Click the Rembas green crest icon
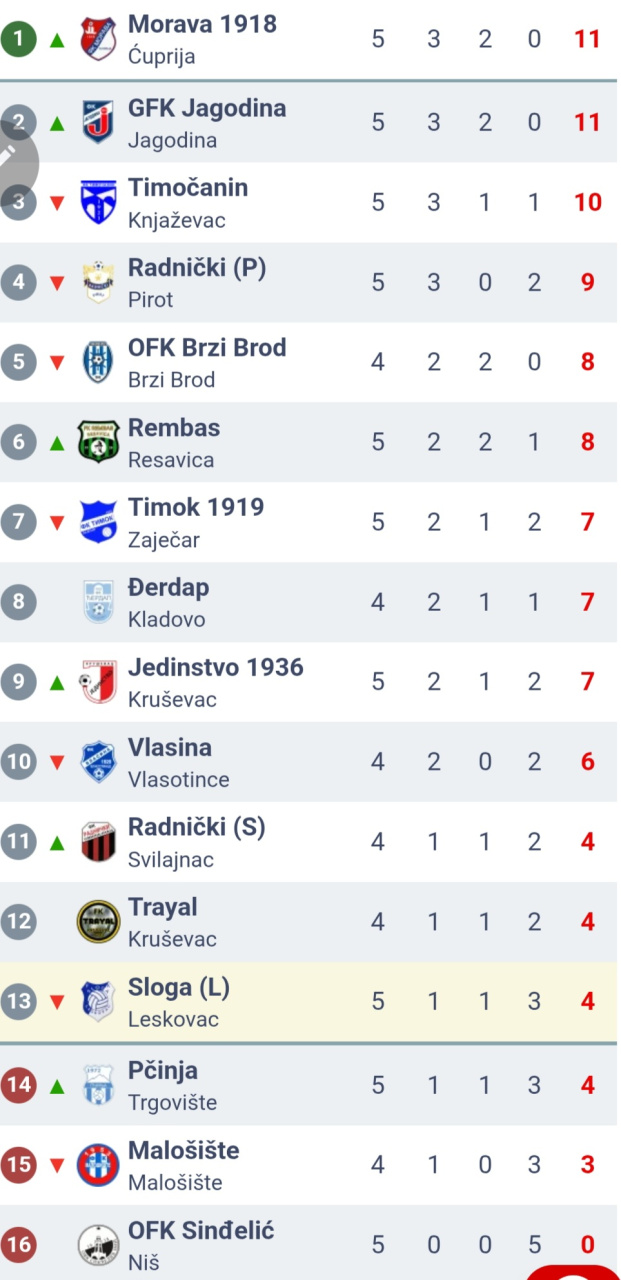 (98, 441)
